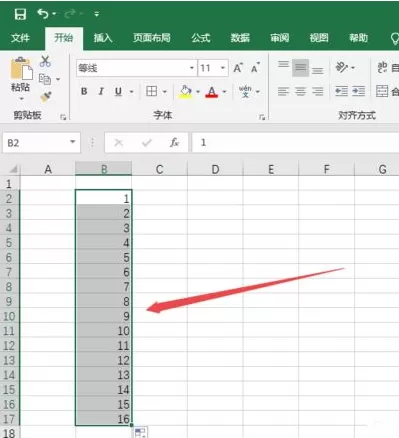Click the Copy icon
The height and width of the screenshot is (438, 399).
pos(45,79)
